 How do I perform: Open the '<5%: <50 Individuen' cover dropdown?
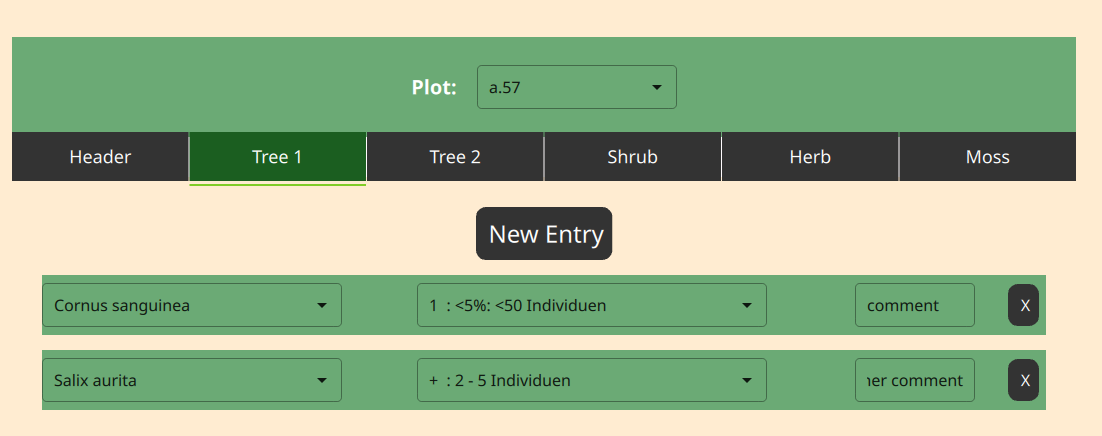592,305
